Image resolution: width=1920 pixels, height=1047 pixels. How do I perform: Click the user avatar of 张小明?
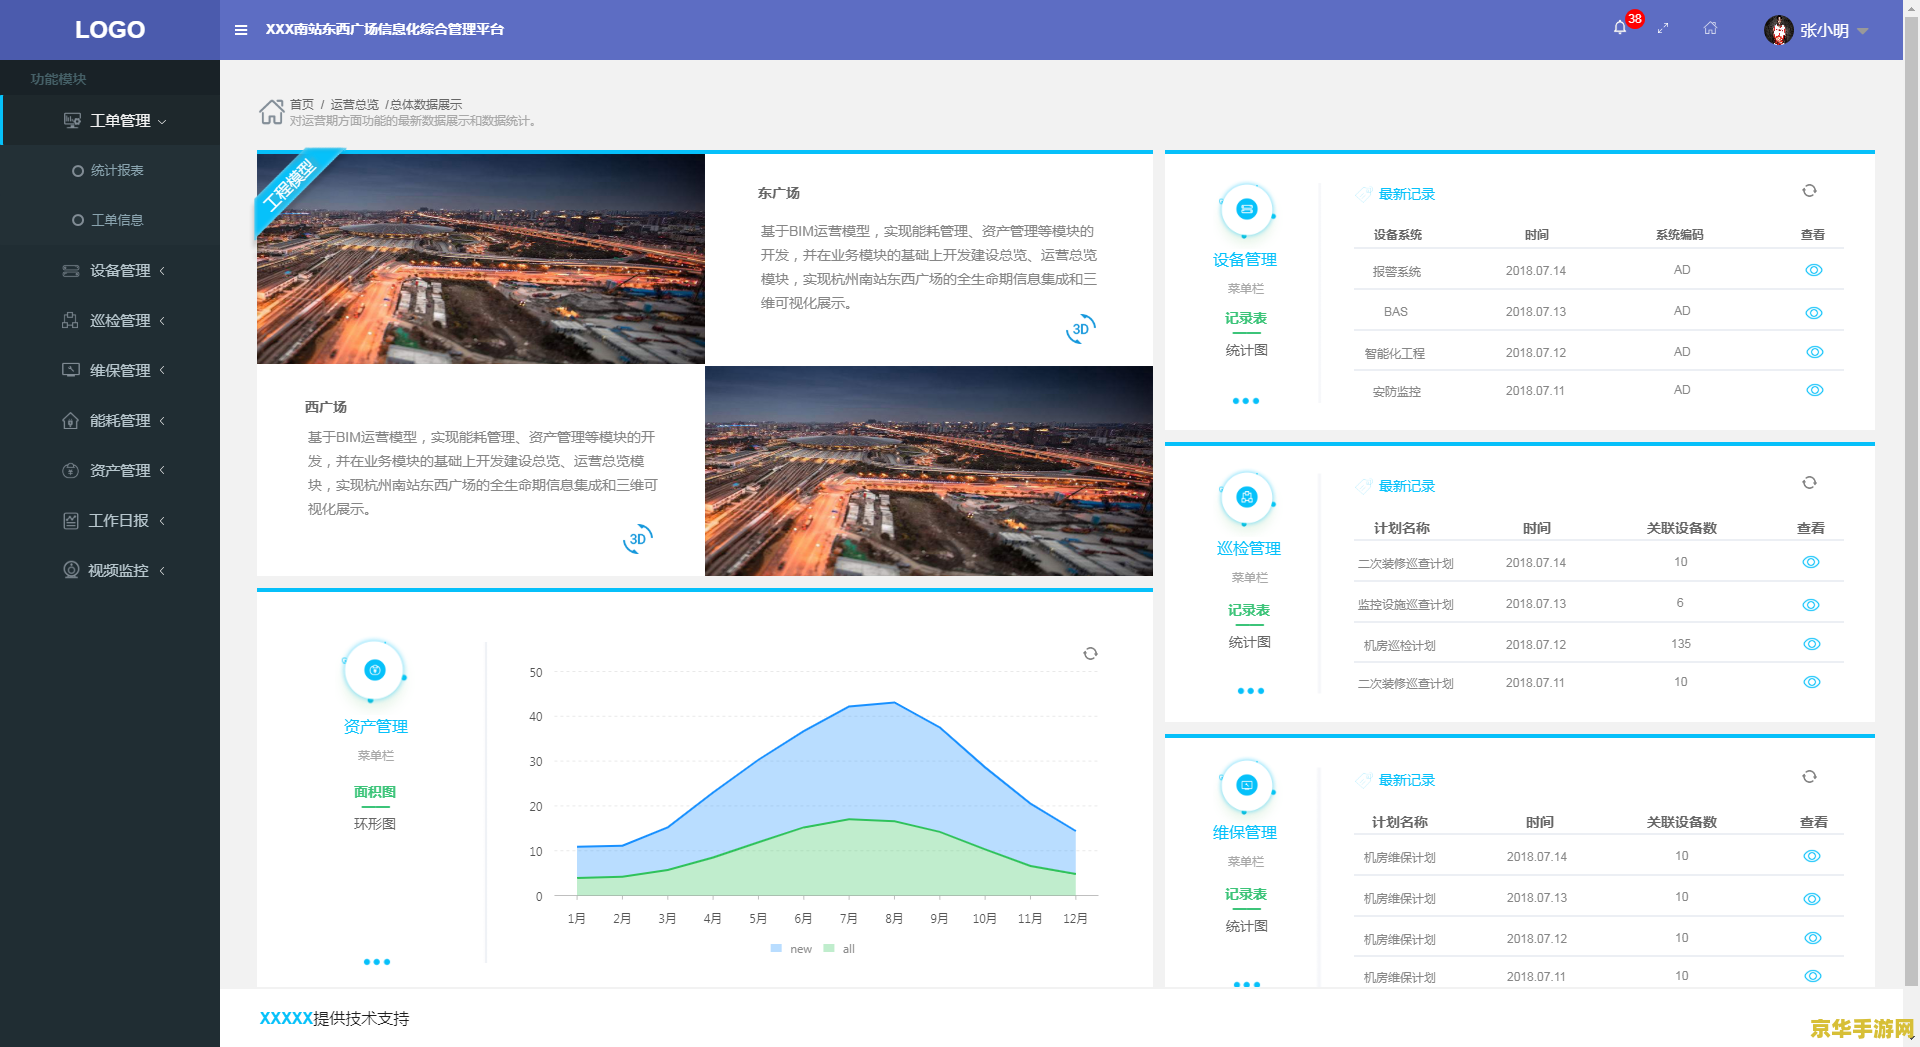[1778, 30]
